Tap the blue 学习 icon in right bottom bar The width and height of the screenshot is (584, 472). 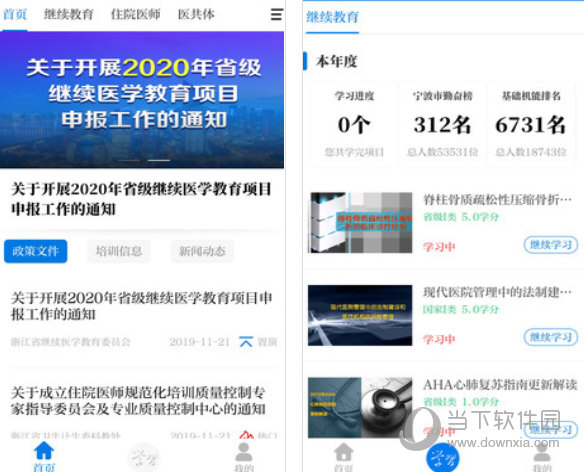coord(442,457)
